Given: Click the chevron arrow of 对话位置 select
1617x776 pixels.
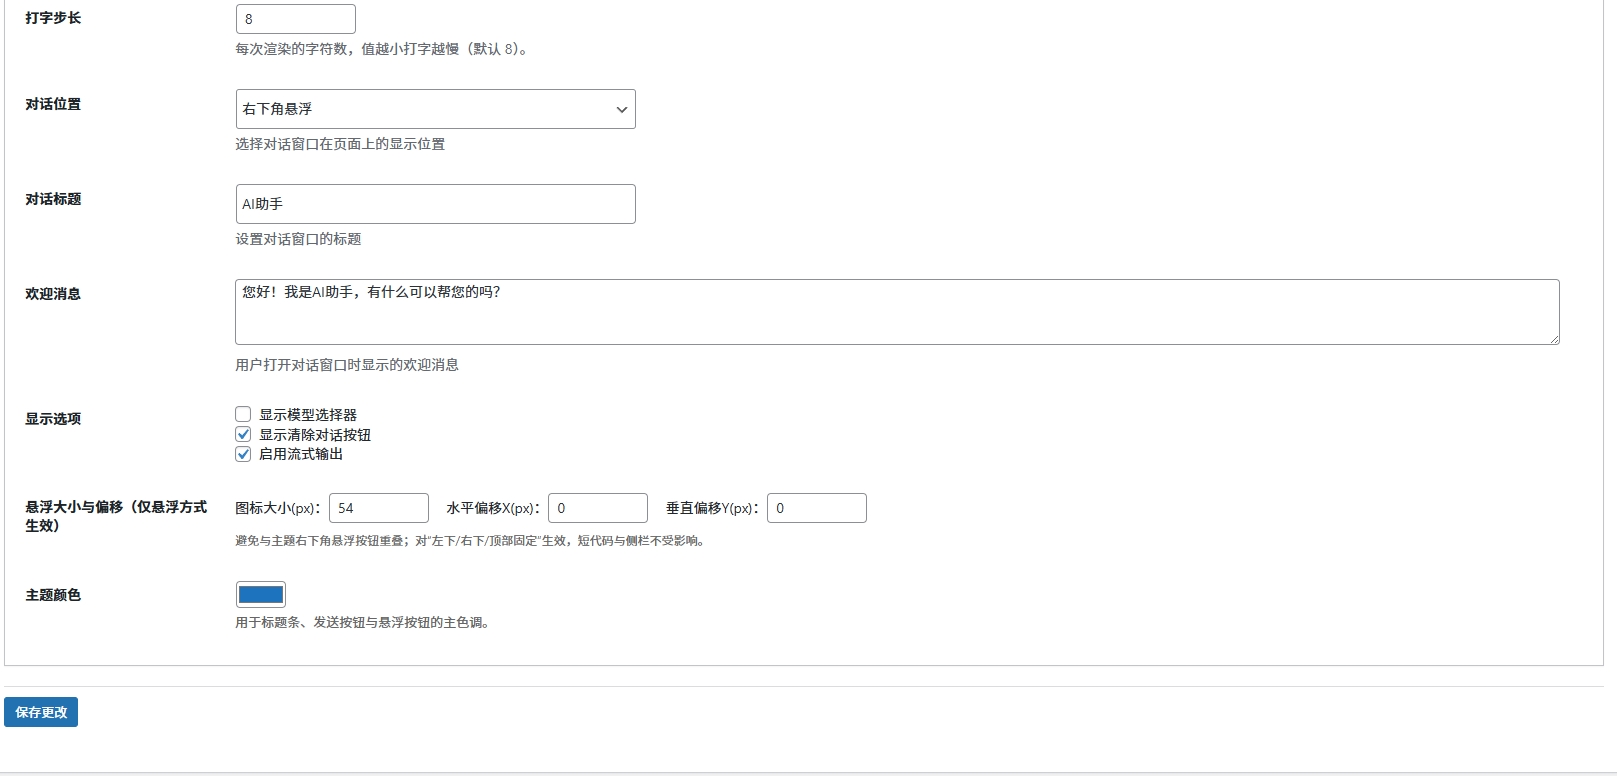Looking at the screenshot, I should (x=621, y=110).
